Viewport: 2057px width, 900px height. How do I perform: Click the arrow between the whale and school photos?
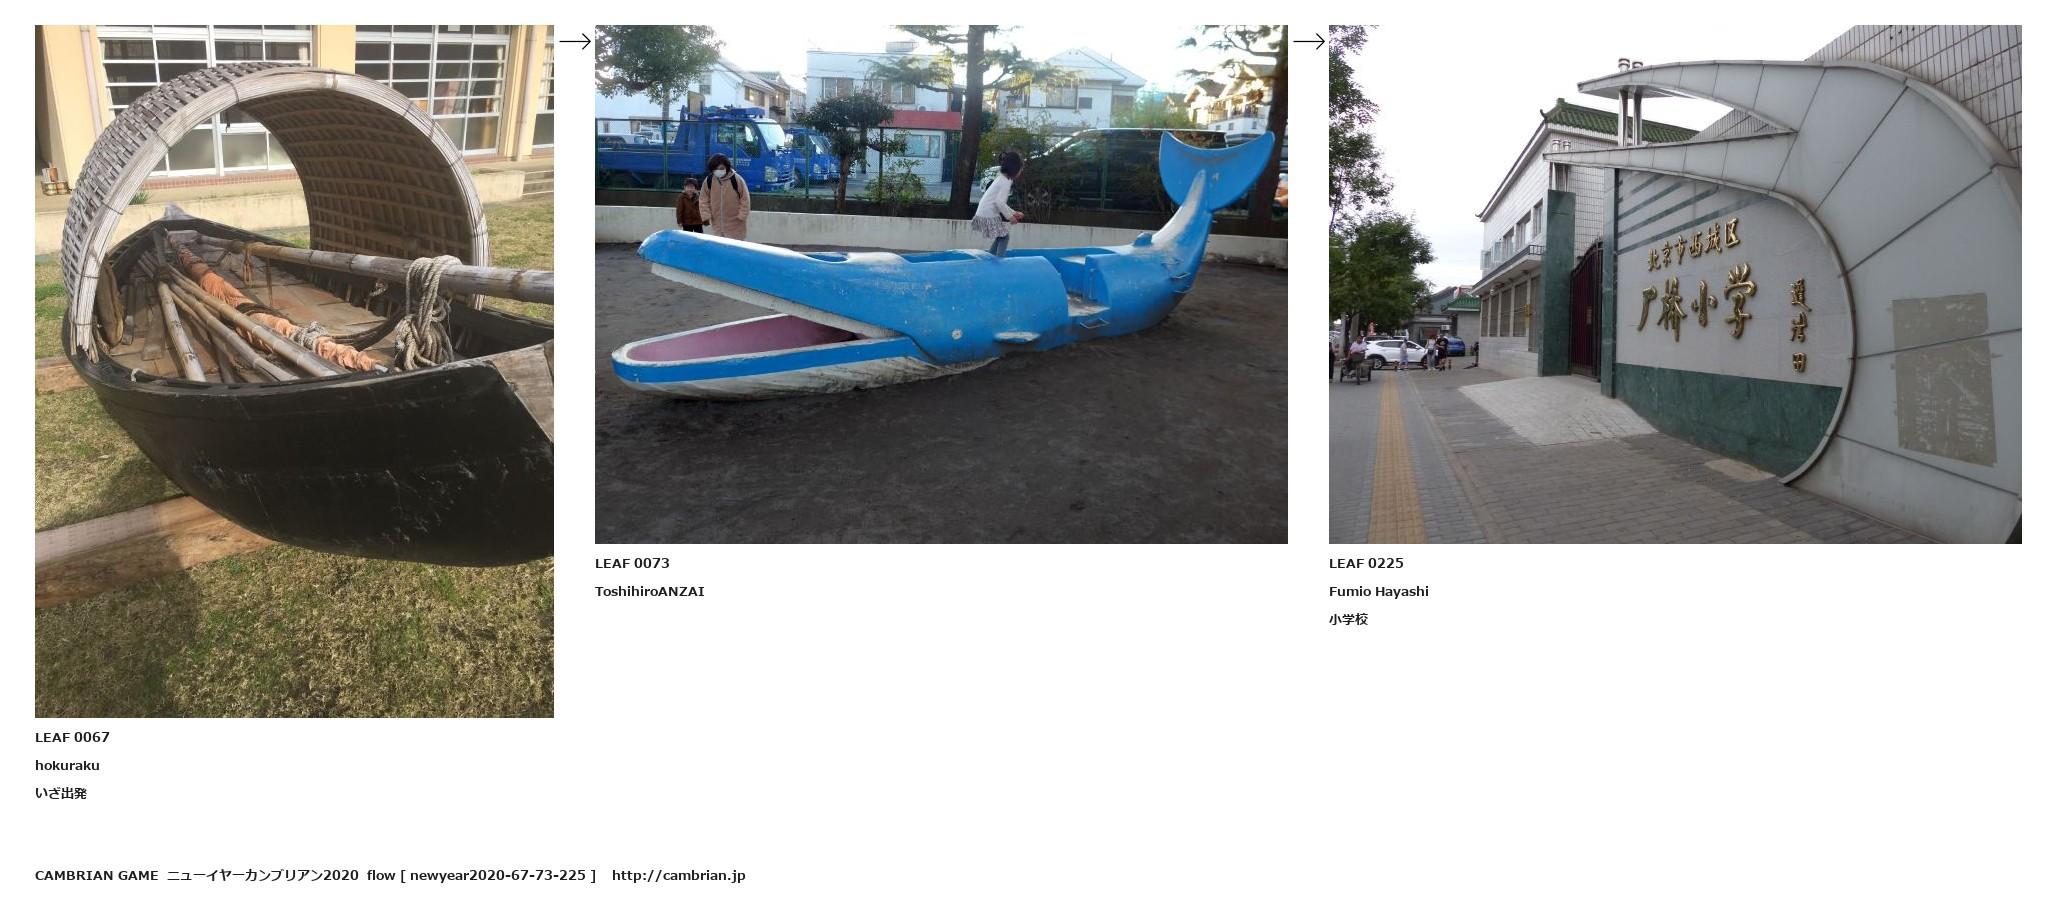[x=1309, y=41]
